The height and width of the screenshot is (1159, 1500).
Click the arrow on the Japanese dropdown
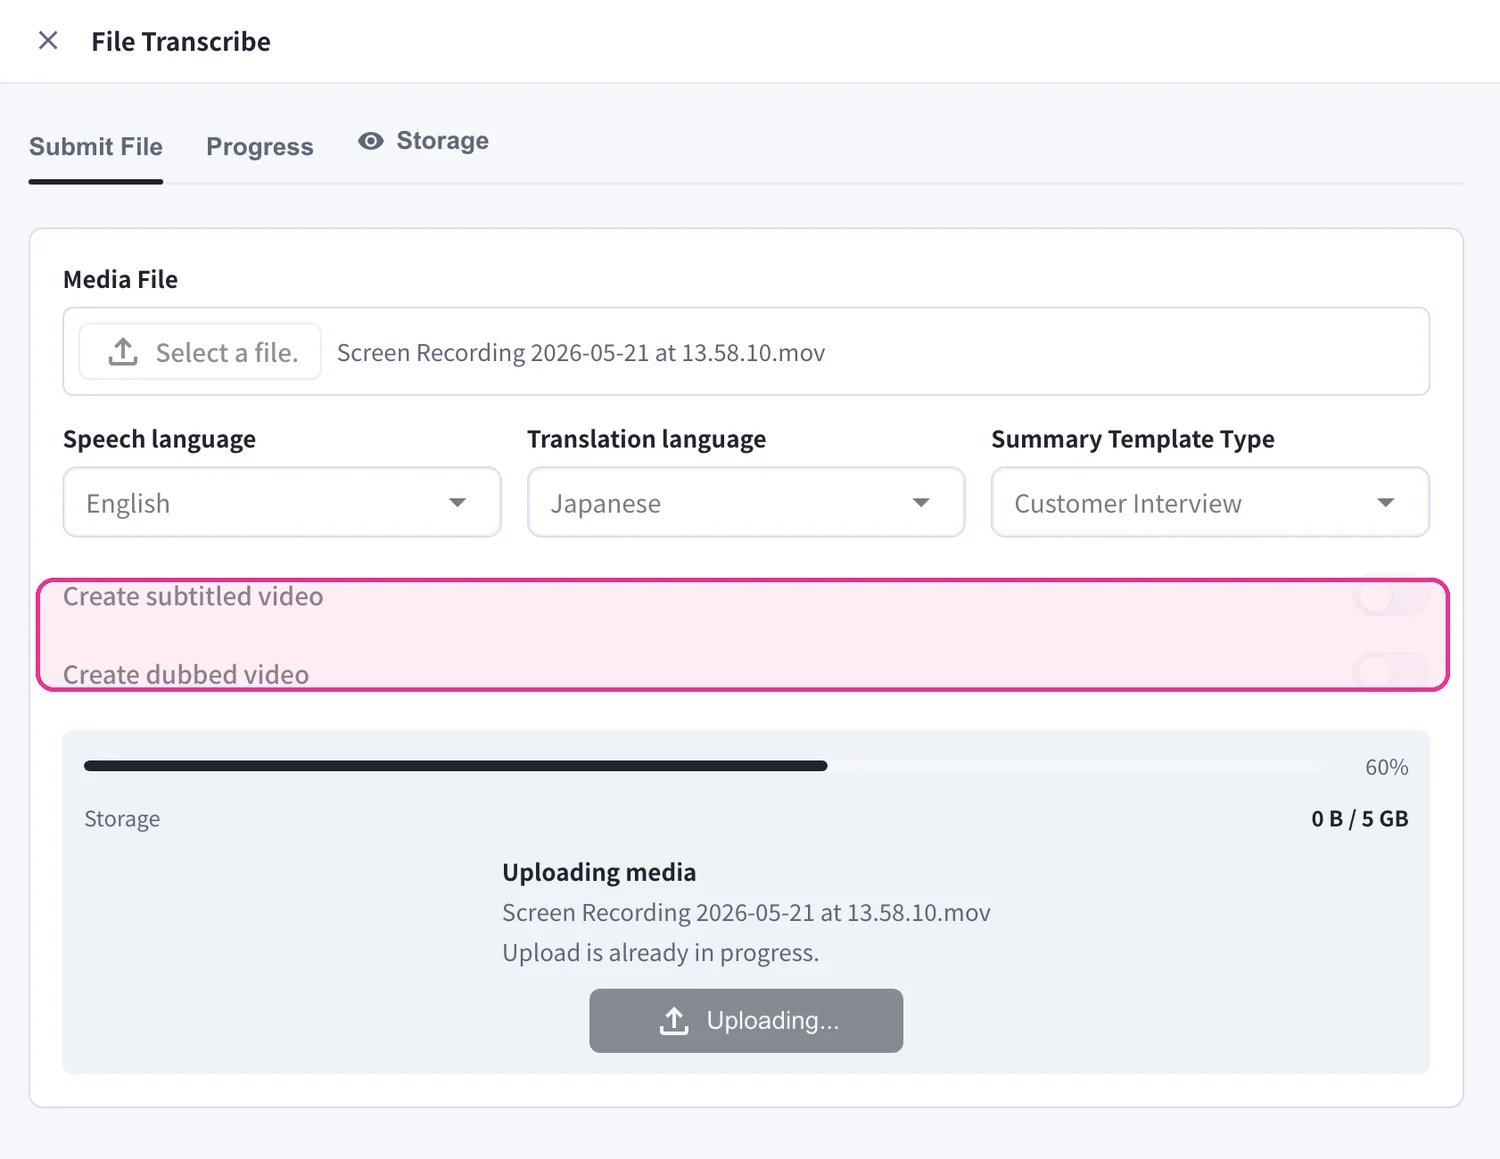[x=922, y=503]
